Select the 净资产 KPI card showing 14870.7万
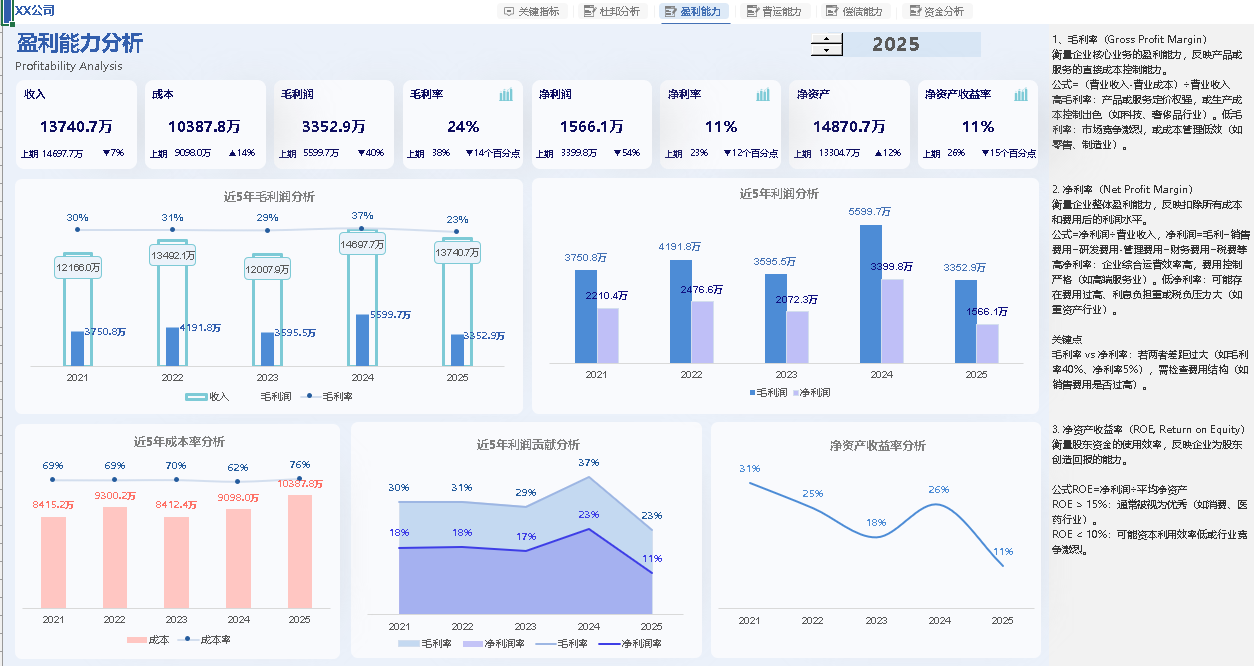The height and width of the screenshot is (666, 1258). pyautogui.click(x=848, y=124)
